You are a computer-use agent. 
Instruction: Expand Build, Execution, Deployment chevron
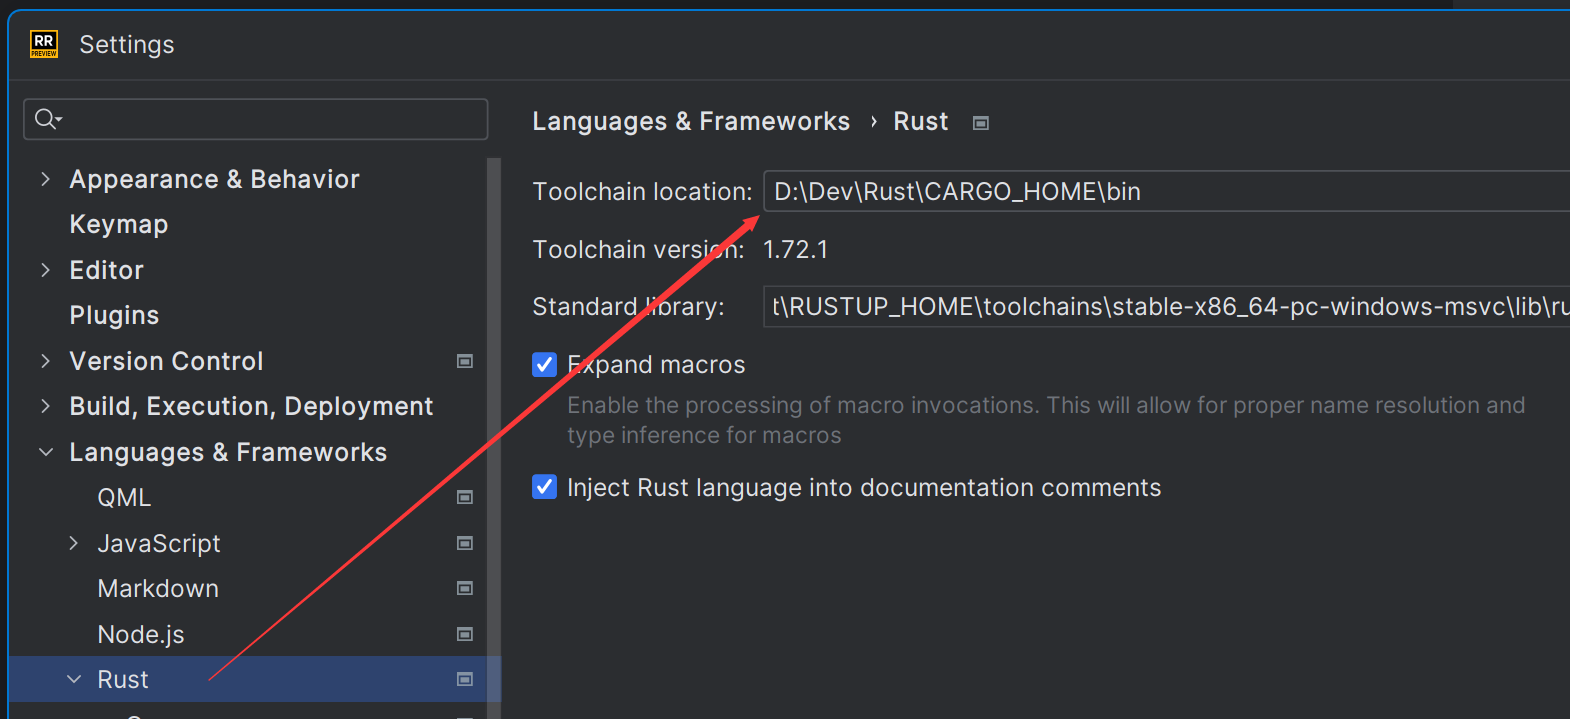click(45, 406)
